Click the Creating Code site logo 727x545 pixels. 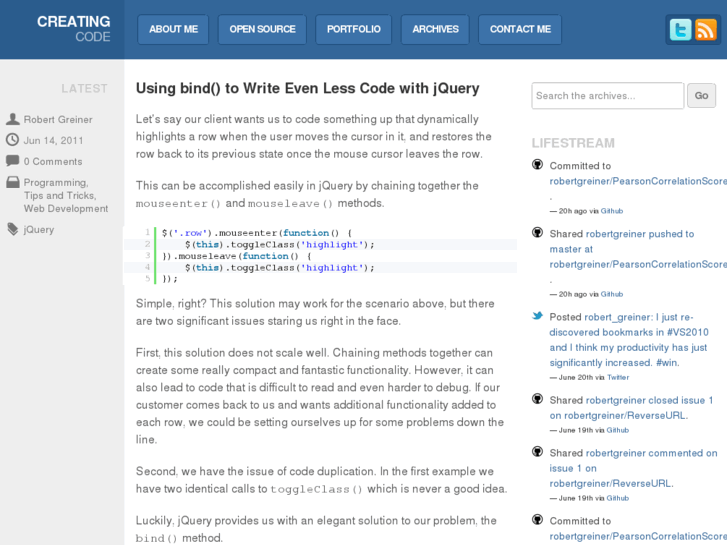coord(73,28)
